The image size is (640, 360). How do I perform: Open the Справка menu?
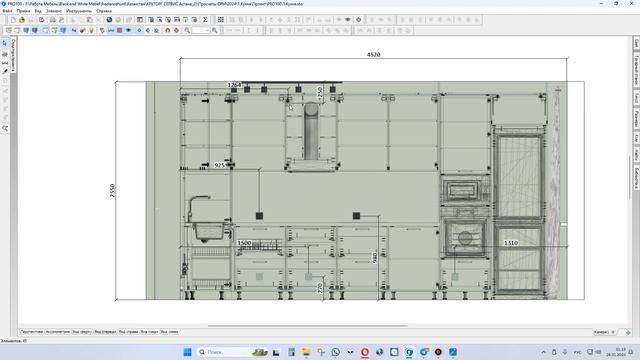point(104,11)
